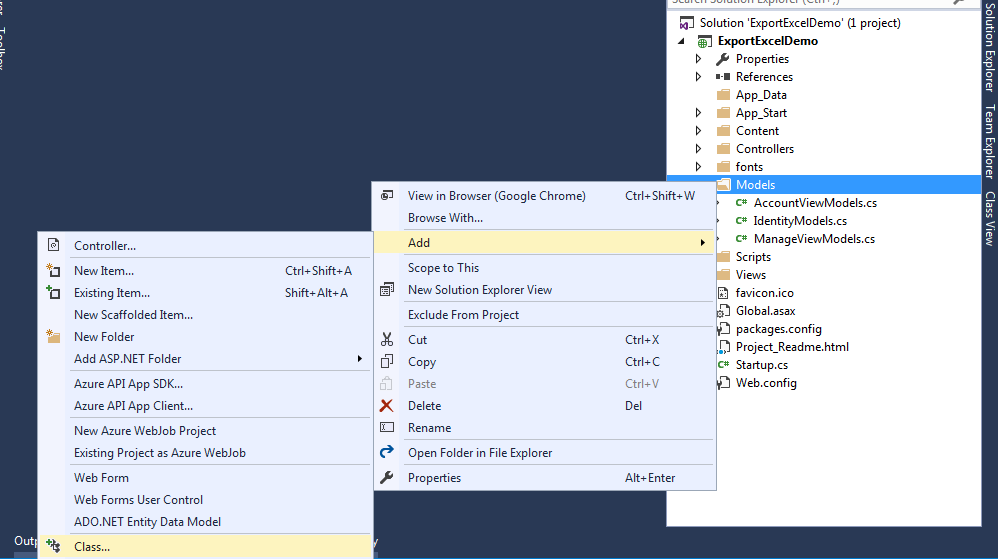Click the C# icon of Startup.cs
The width and height of the screenshot is (998, 559).
click(x=724, y=365)
